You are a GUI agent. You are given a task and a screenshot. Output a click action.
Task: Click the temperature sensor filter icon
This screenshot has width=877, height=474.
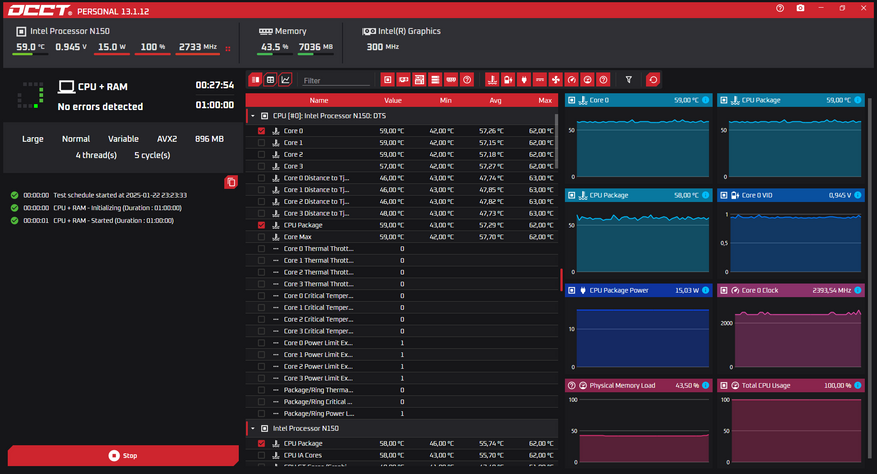coord(491,80)
